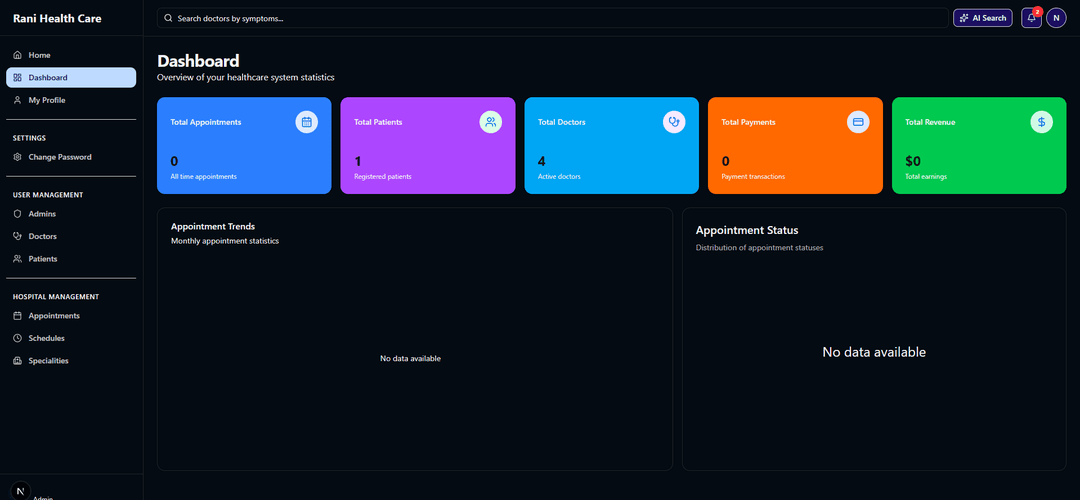
Task: Open Home from the sidebar
Action: (39, 55)
